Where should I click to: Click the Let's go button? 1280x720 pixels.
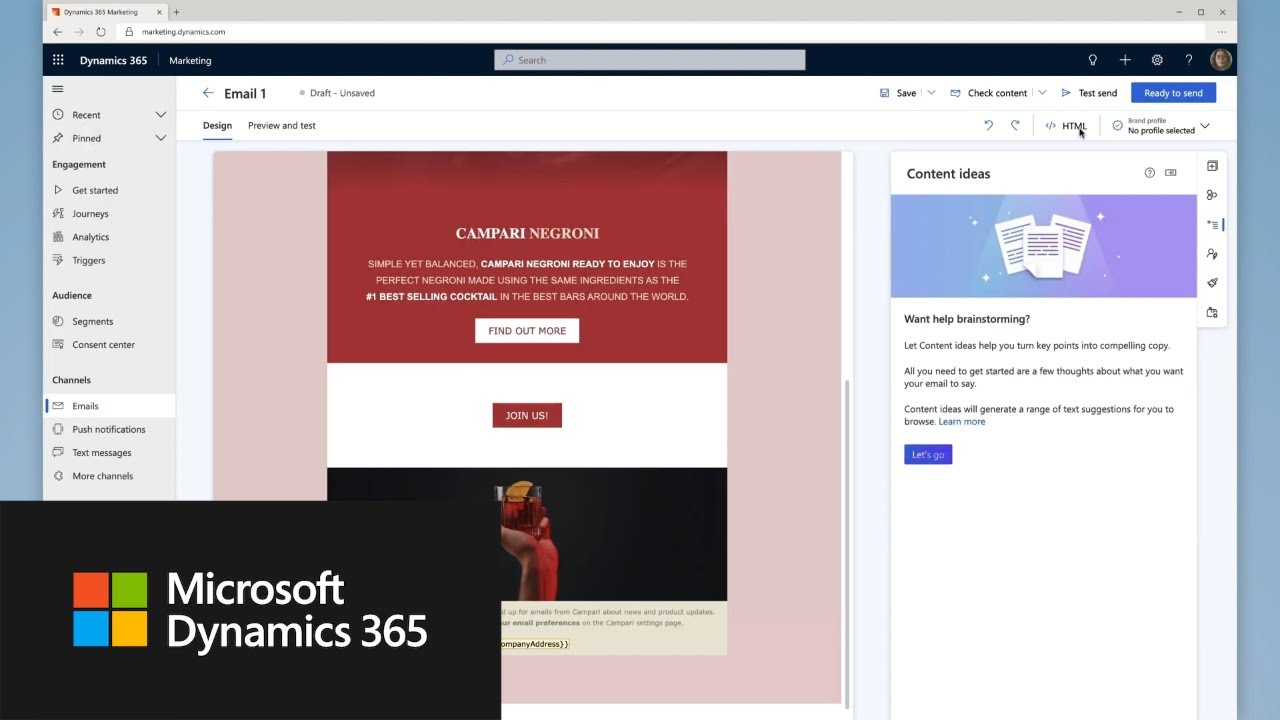coord(928,454)
